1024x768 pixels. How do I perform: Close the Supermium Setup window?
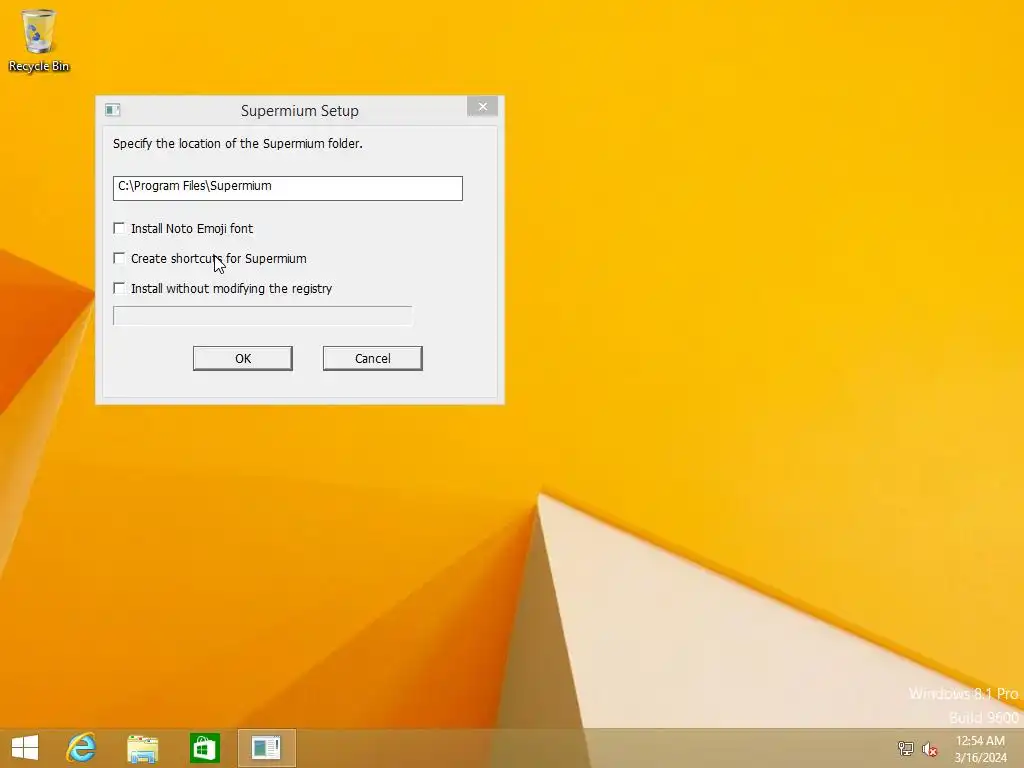483,106
